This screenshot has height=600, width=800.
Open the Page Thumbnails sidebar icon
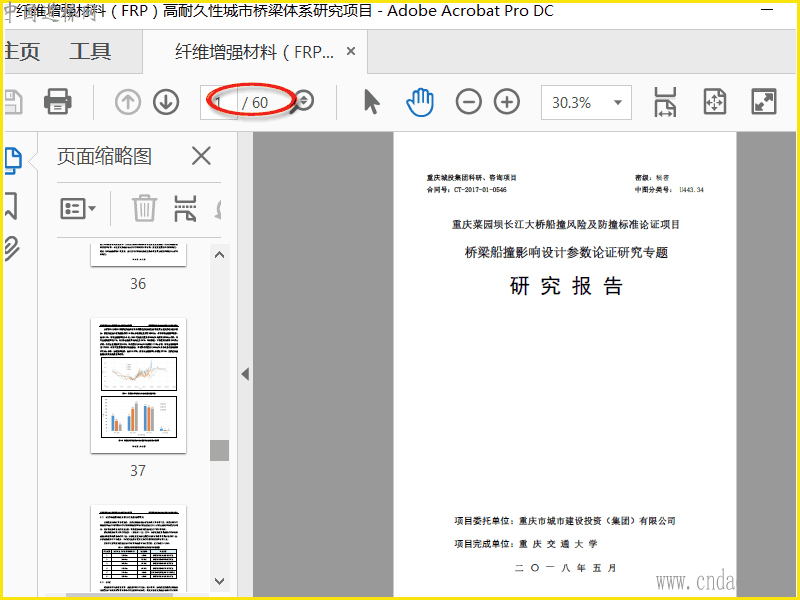click(13, 160)
